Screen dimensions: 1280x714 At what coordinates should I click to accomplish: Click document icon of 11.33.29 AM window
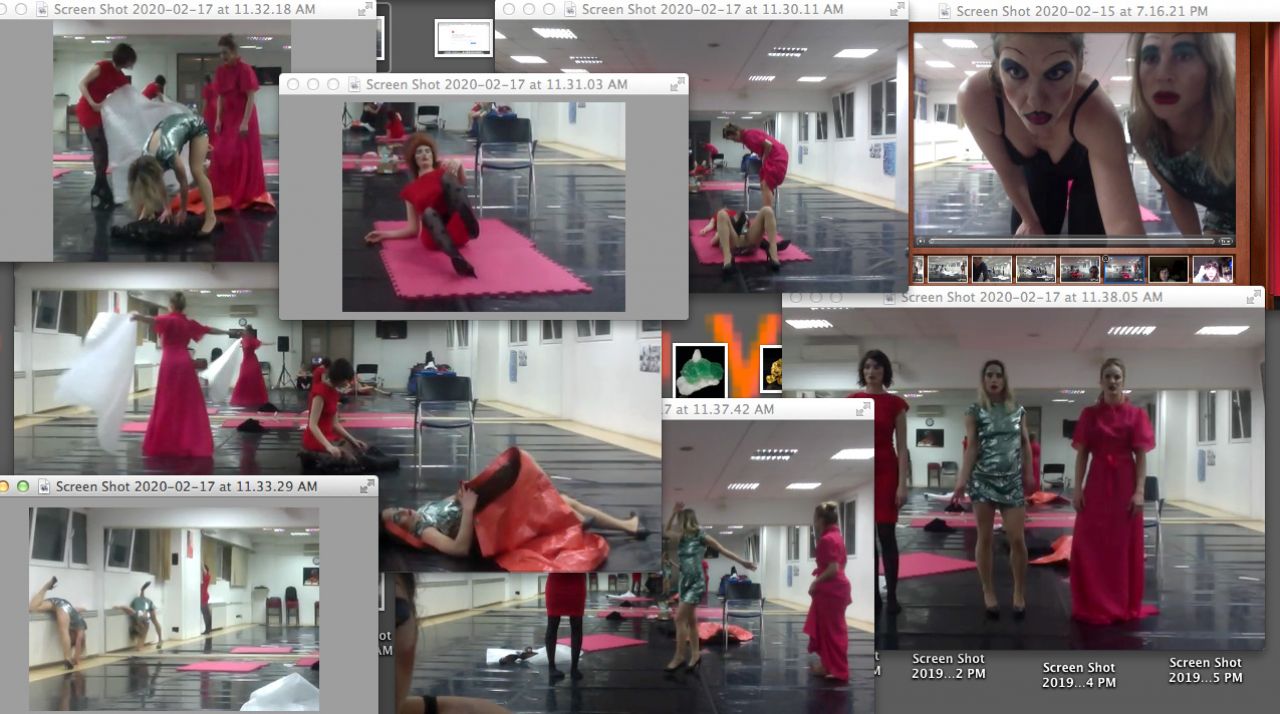[44, 487]
